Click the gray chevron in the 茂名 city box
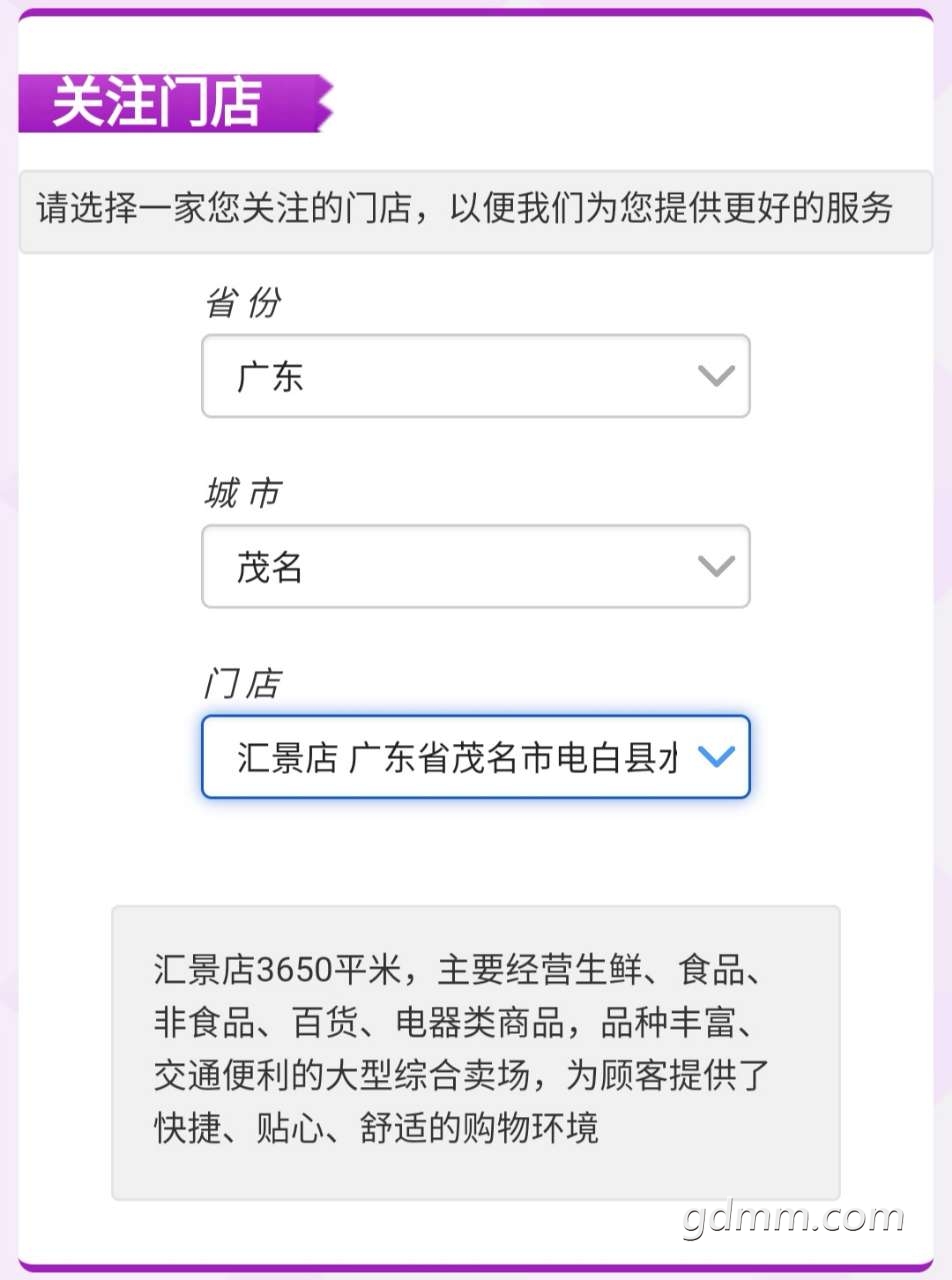Screen dimensions: 952x1280 (716, 567)
